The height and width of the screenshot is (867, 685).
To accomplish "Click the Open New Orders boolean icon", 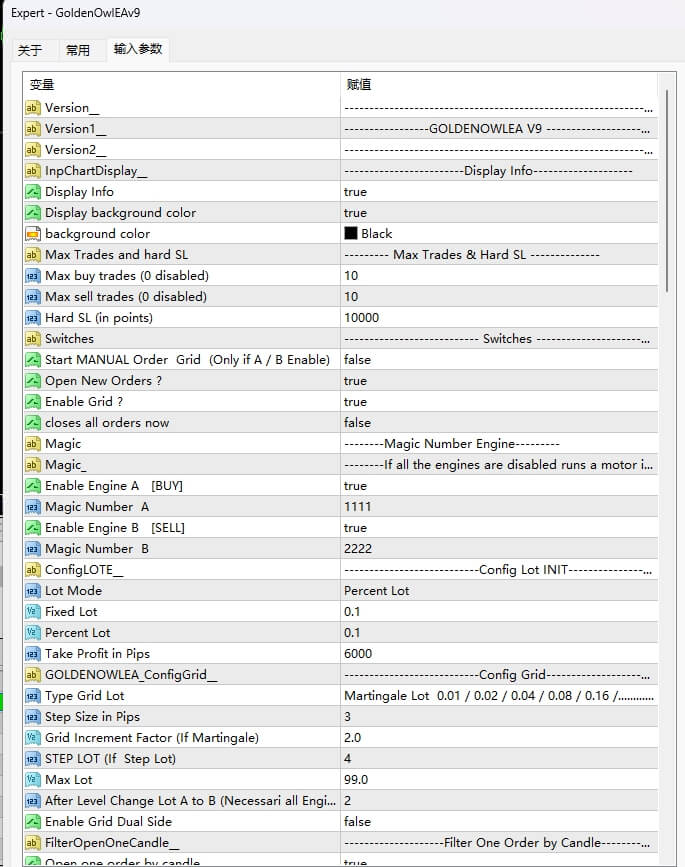I will (33, 381).
